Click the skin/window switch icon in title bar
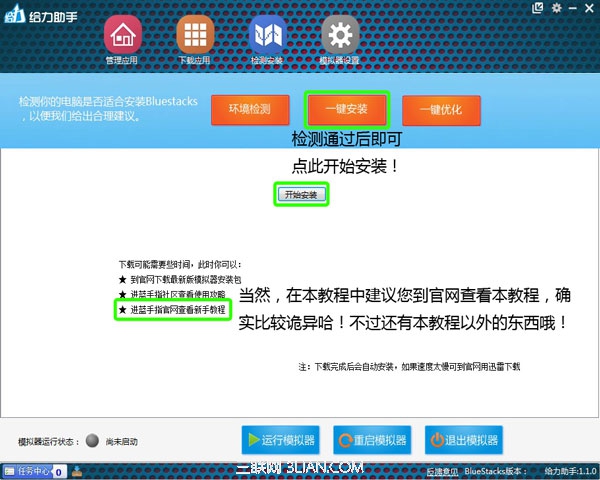Screen dimensions: 600x480 pyautogui.click(x=538, y=8)
